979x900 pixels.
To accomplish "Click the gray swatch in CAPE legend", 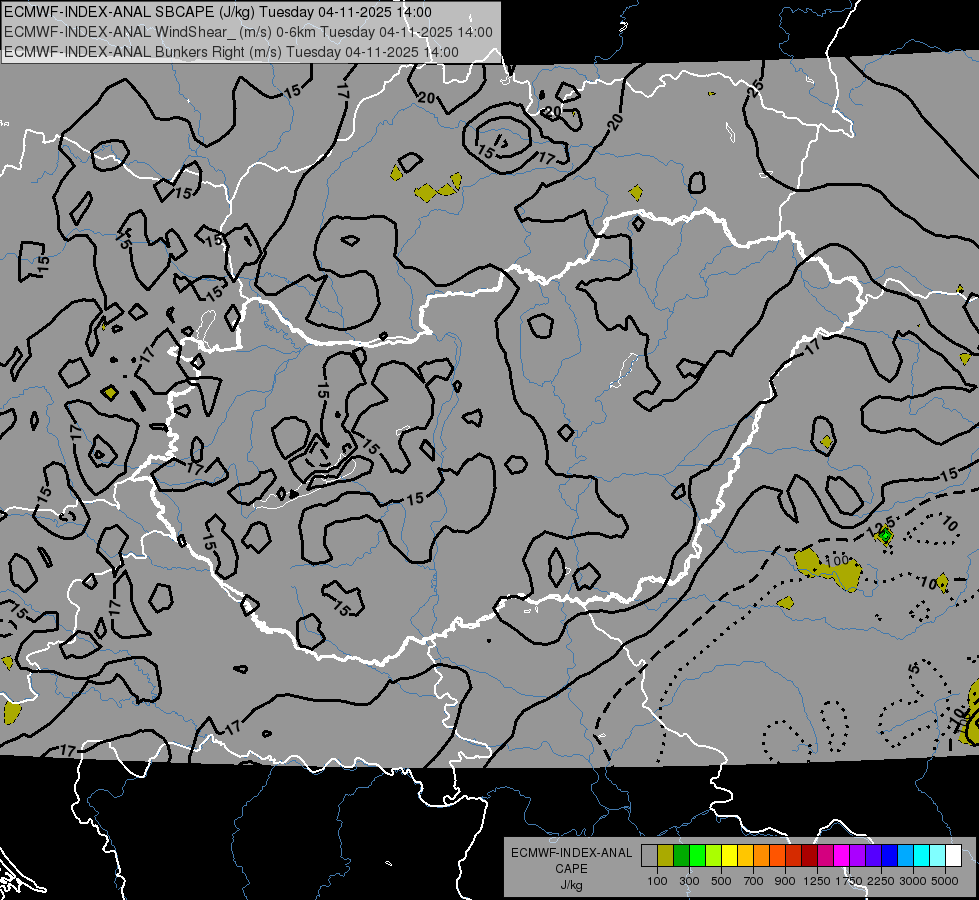I will click(649, 855).
